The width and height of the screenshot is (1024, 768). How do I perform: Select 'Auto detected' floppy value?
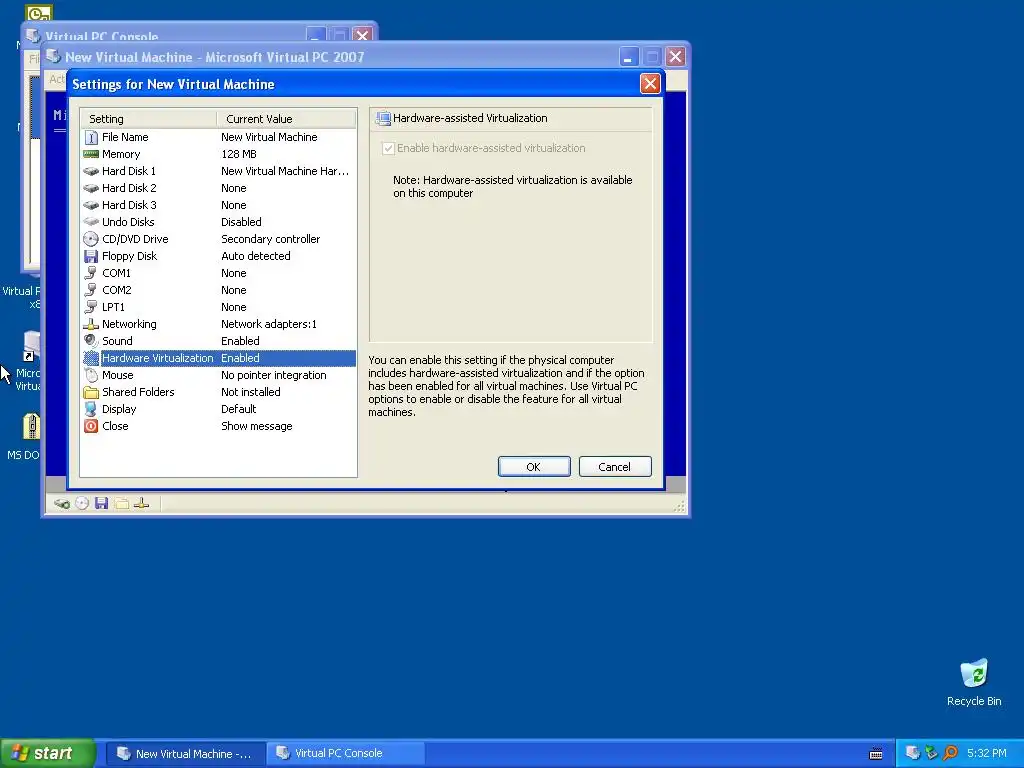pos(256,256)
